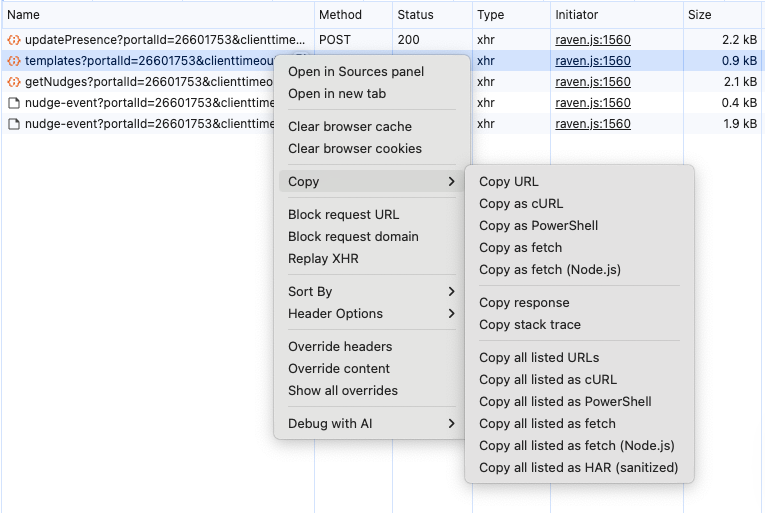Choose Replay XHR
The height and width of the screenshot is (513, 765).
(323, 259)
